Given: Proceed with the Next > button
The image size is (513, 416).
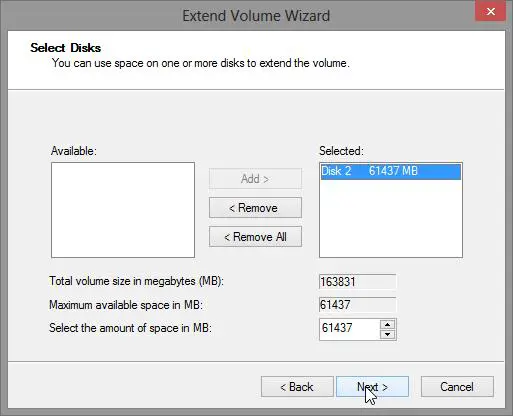Looking at the screenshot, I should pyautogui.click(x=372, y=387).
